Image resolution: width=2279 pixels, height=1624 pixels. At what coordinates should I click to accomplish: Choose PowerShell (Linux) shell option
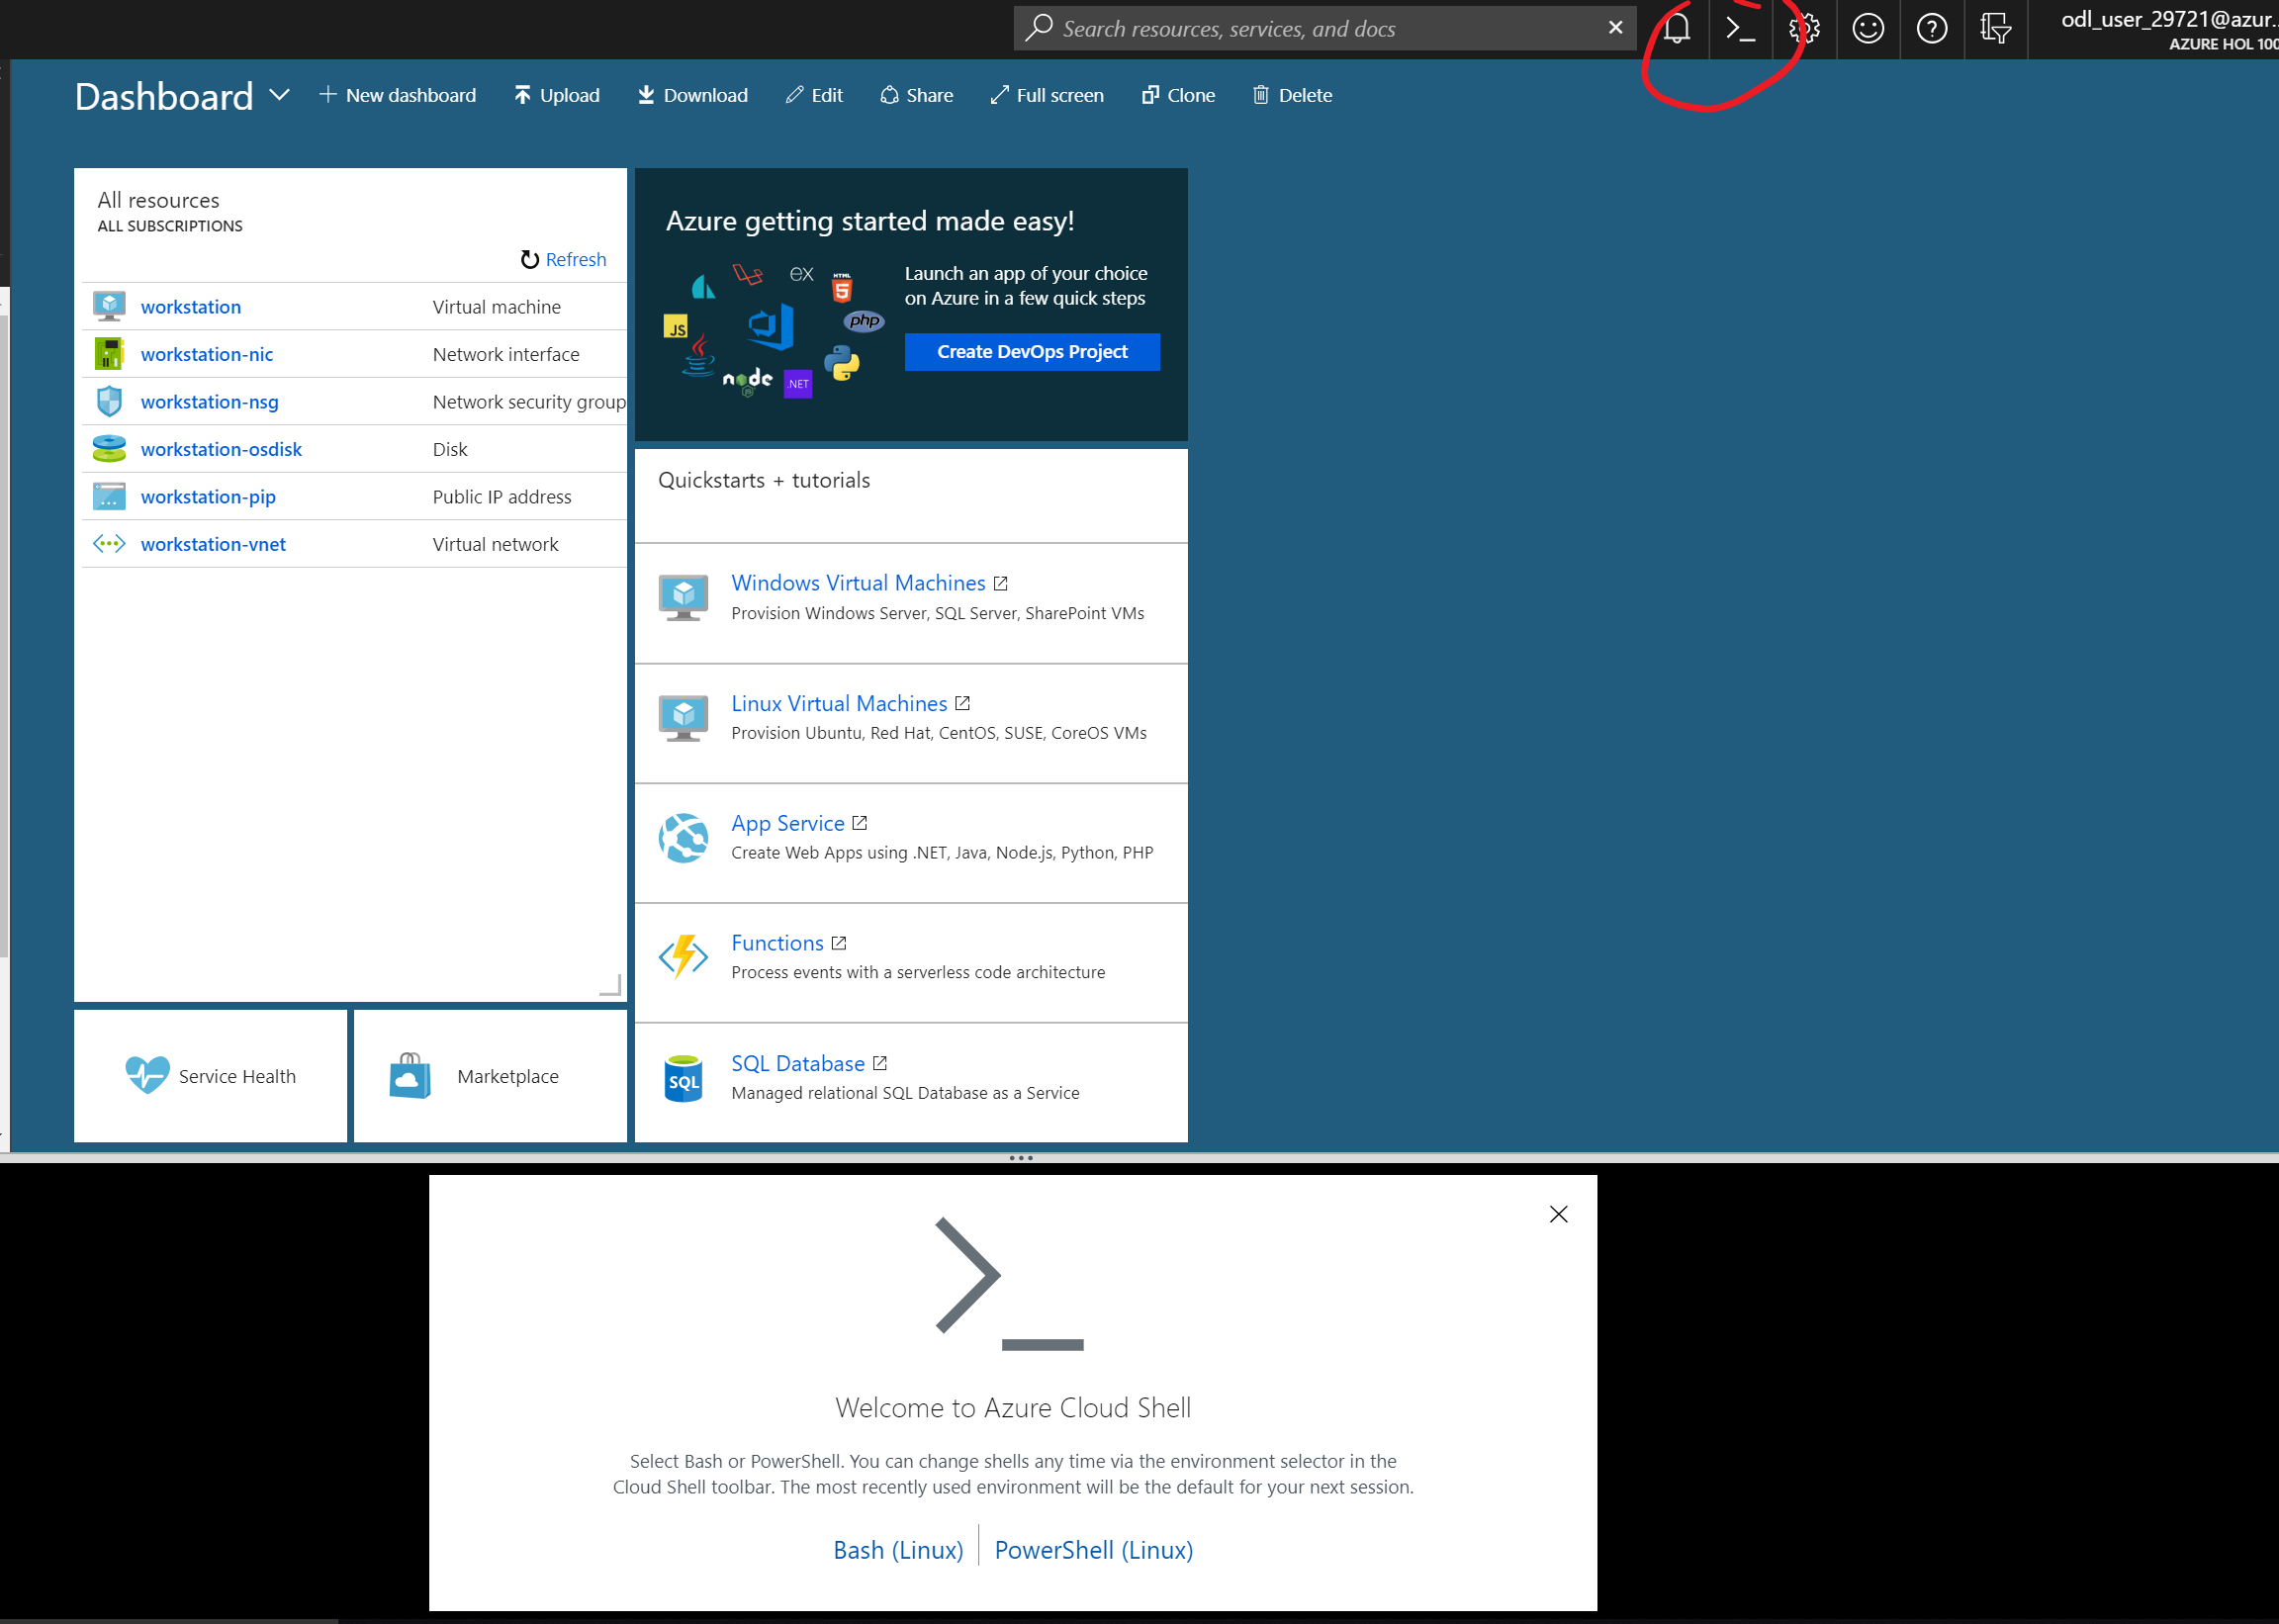coord(1093,1550)
